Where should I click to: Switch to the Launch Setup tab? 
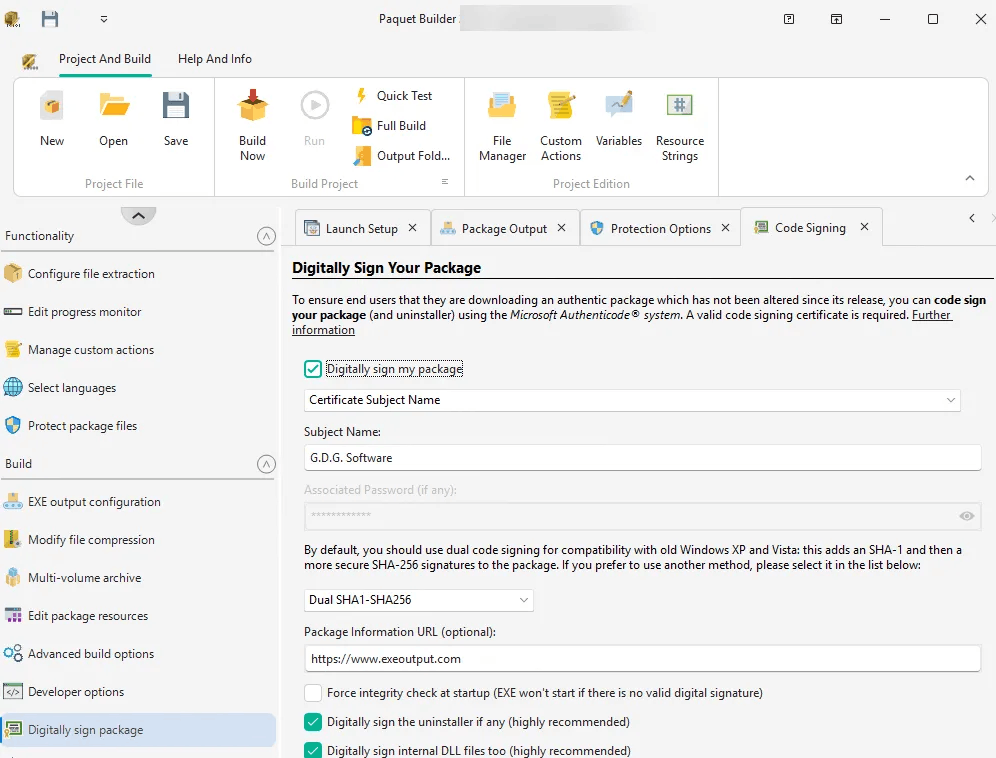pos(361,229)
